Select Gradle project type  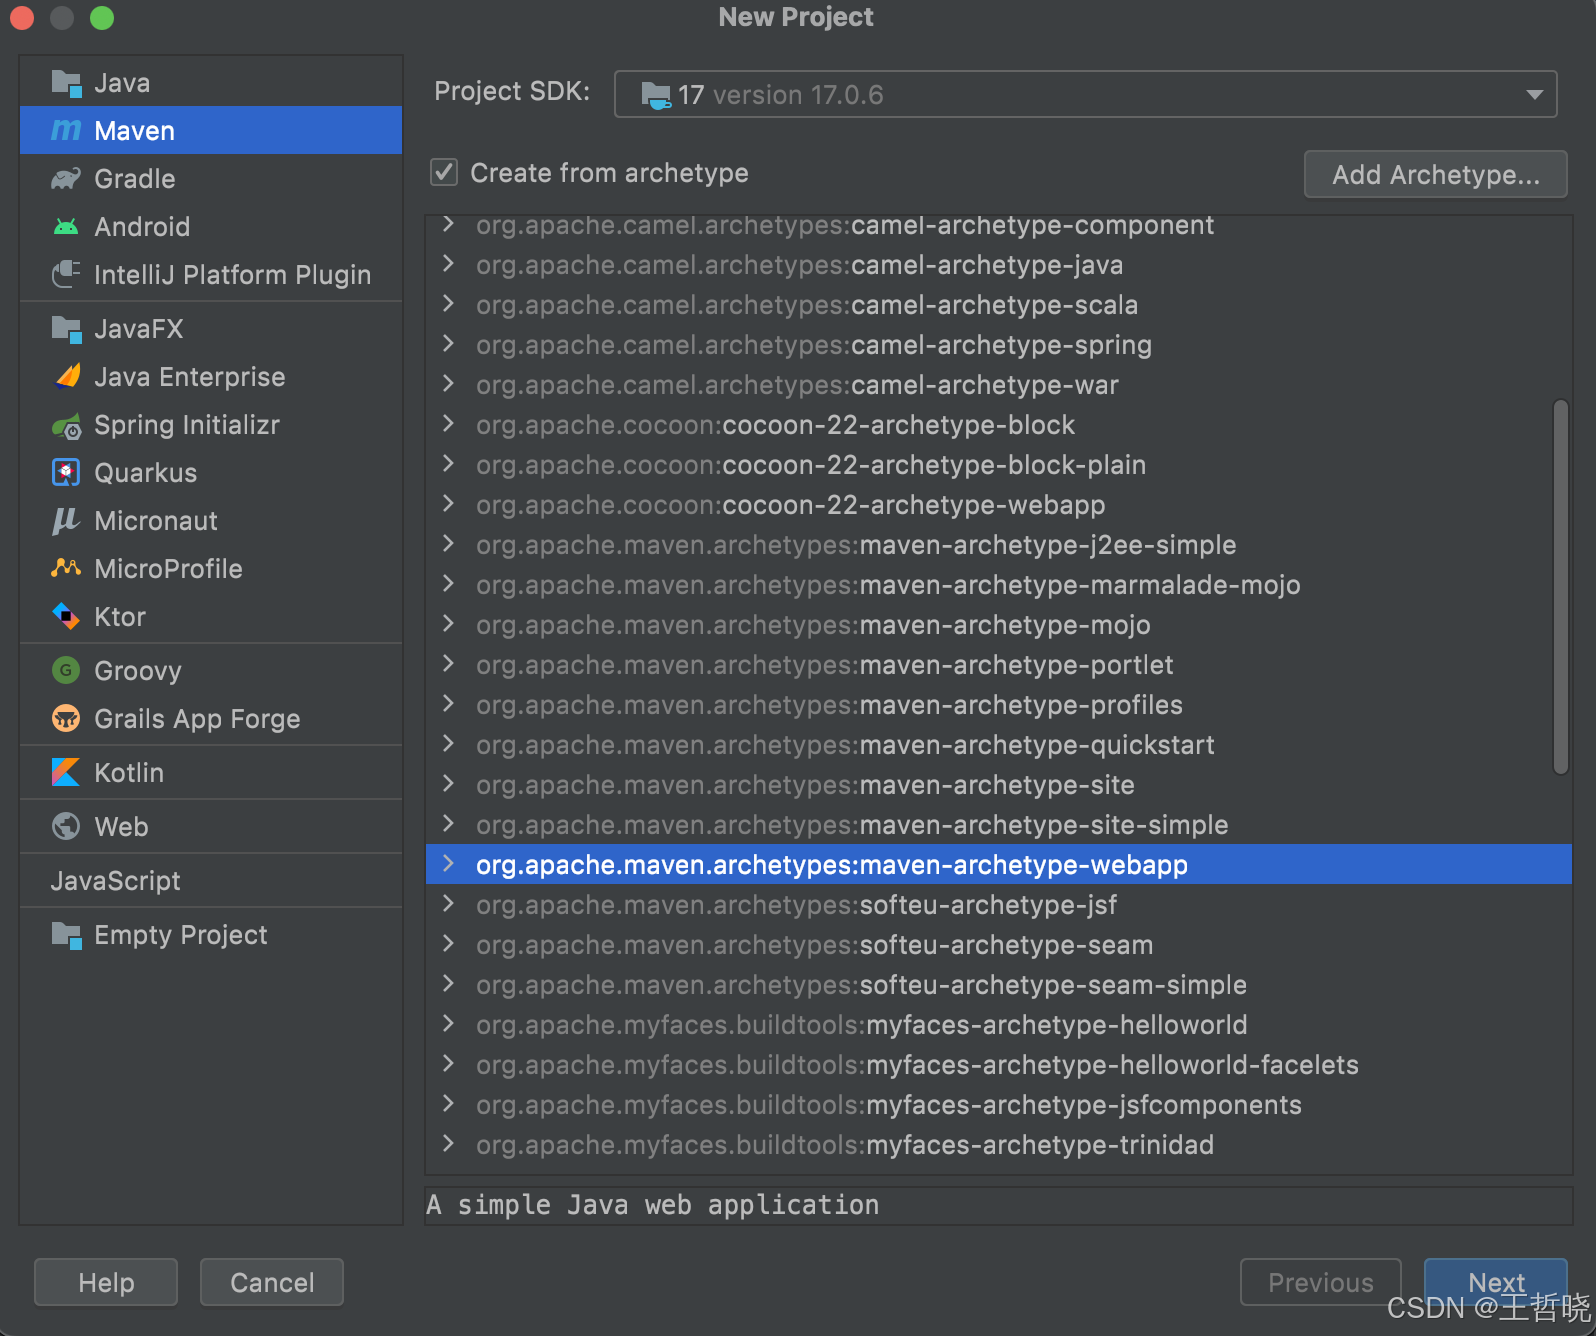click(x=211, y=179)
